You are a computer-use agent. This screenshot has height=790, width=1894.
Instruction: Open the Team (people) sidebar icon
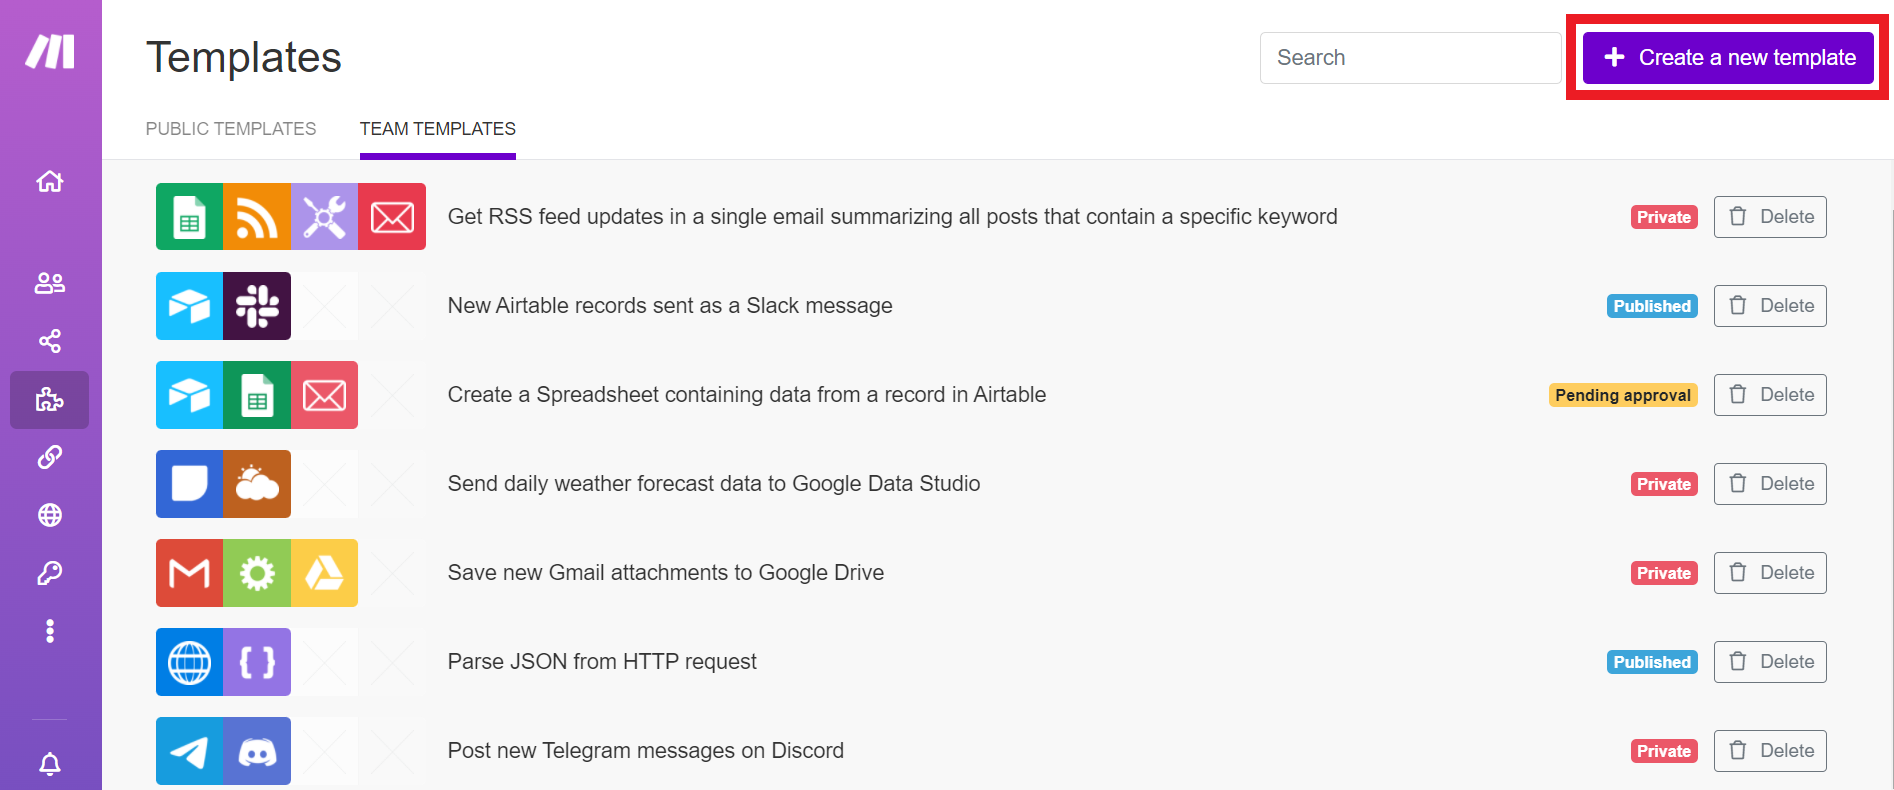(50, 284)
